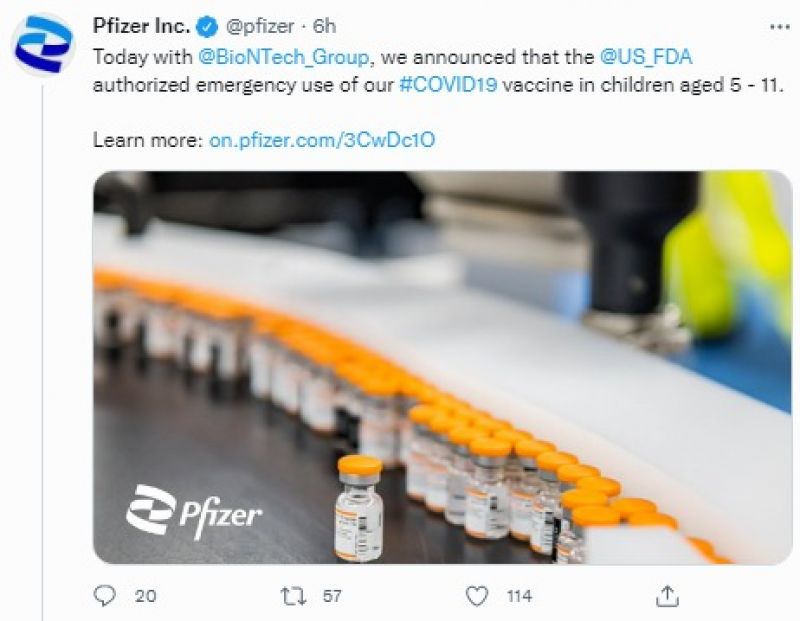Viewport: 800px width, 621px height.
Task: Click the tweet body text
Action: pos(438,71)
